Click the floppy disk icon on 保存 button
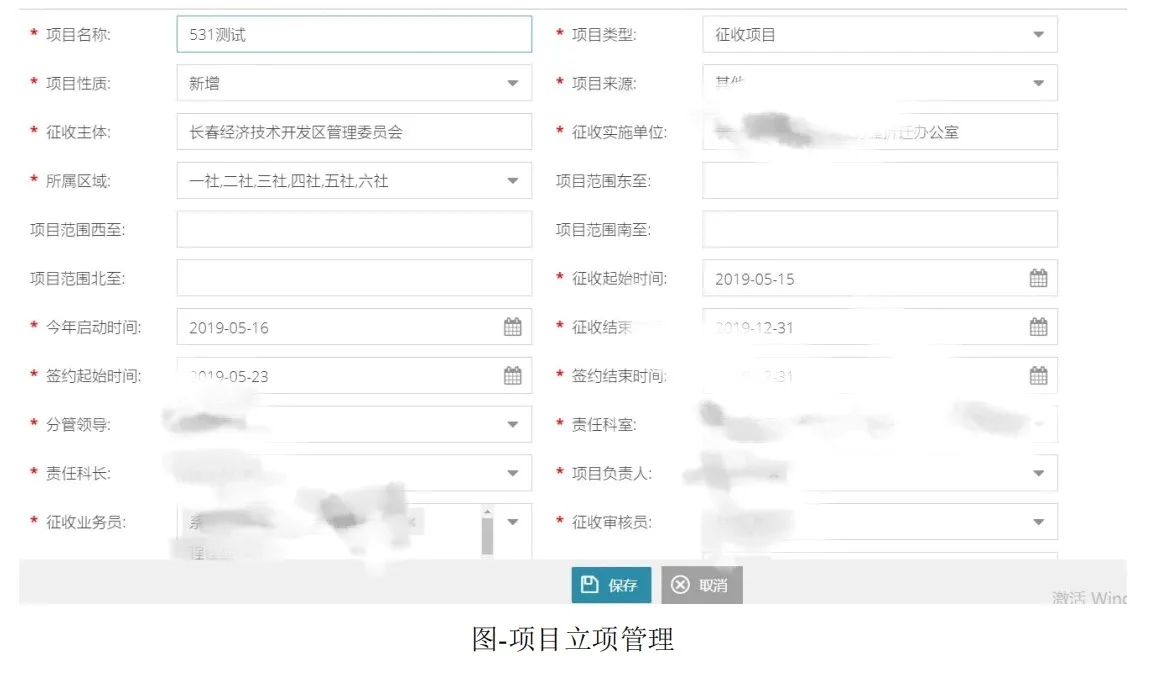 [588, 584]
